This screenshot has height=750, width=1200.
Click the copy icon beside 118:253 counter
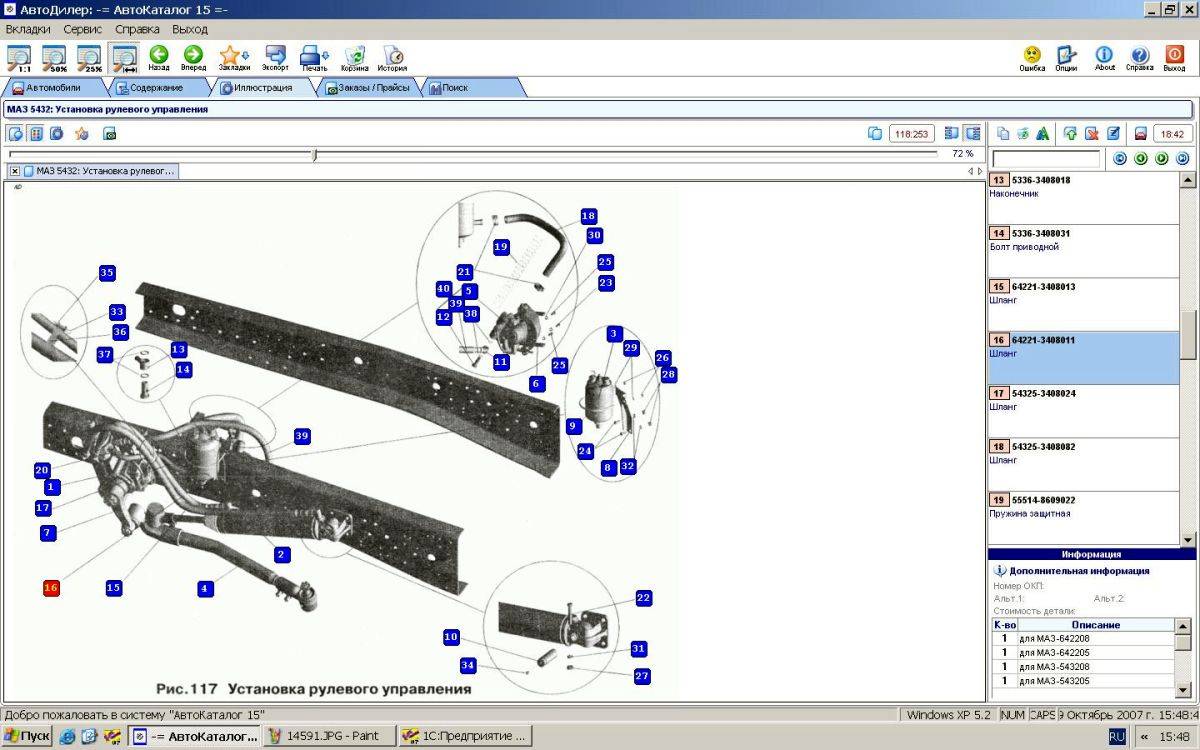(875, 134)
